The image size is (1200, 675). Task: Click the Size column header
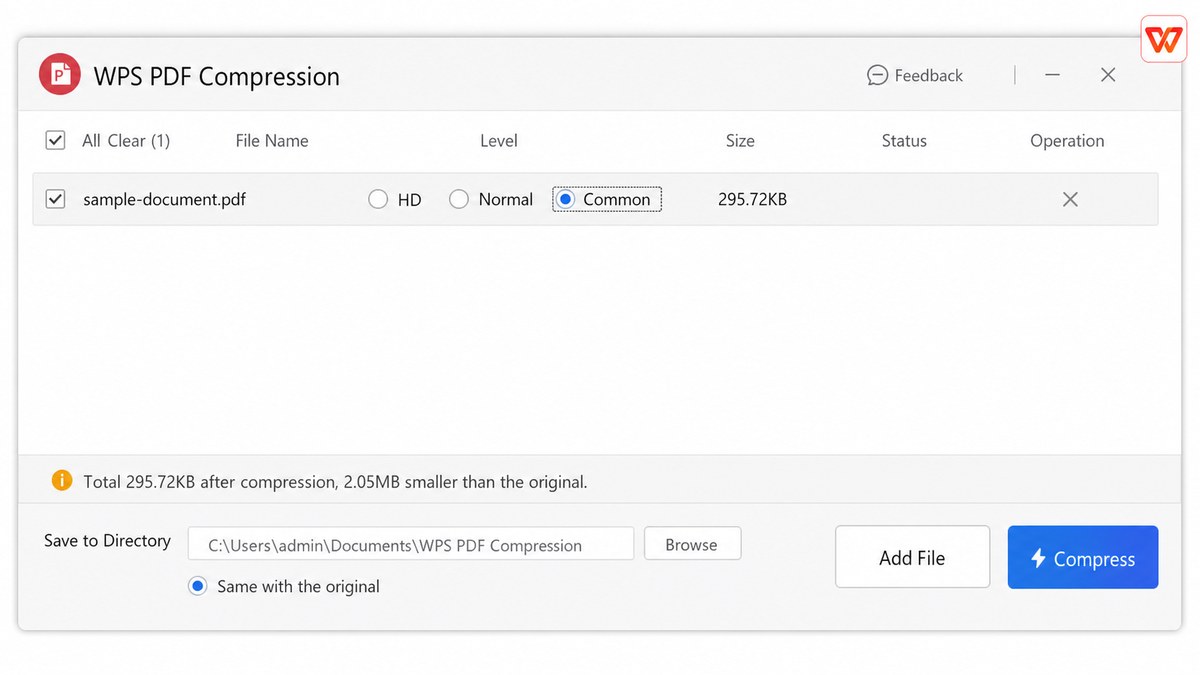click(x=740, y=141)
